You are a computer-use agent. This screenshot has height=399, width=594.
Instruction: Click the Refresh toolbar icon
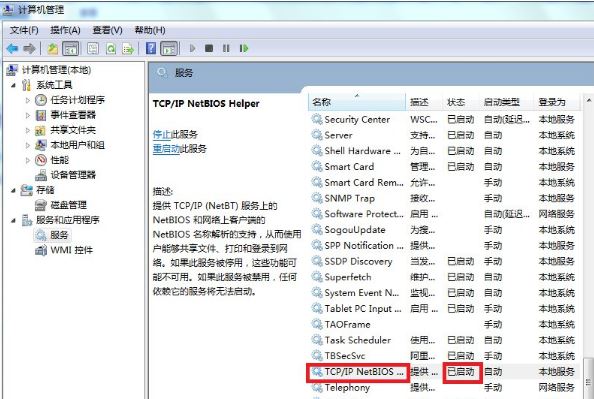point(111,49)
